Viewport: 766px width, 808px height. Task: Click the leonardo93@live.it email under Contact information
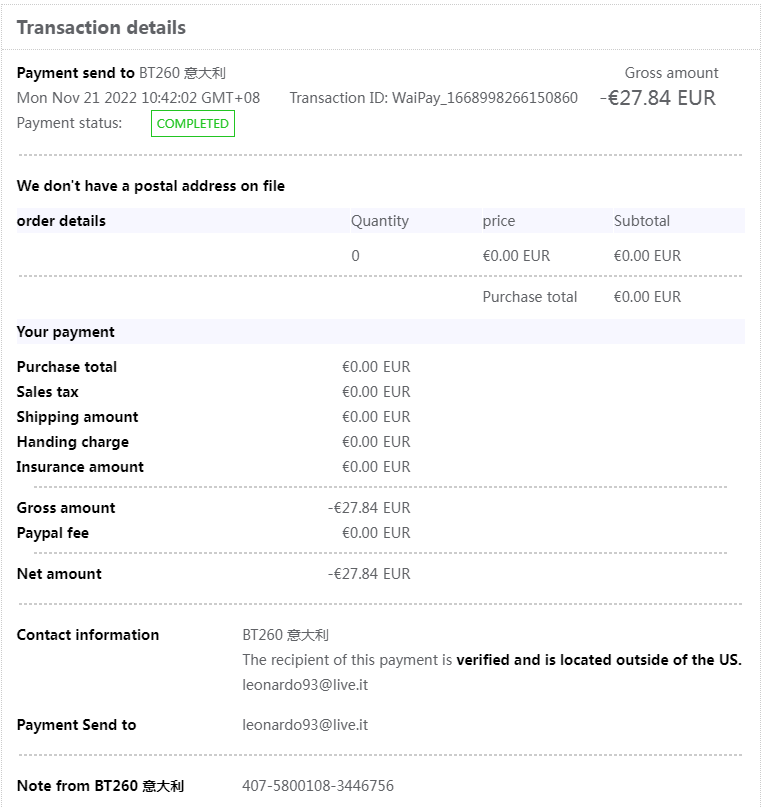pyautogui.click(x=305, y=686)
